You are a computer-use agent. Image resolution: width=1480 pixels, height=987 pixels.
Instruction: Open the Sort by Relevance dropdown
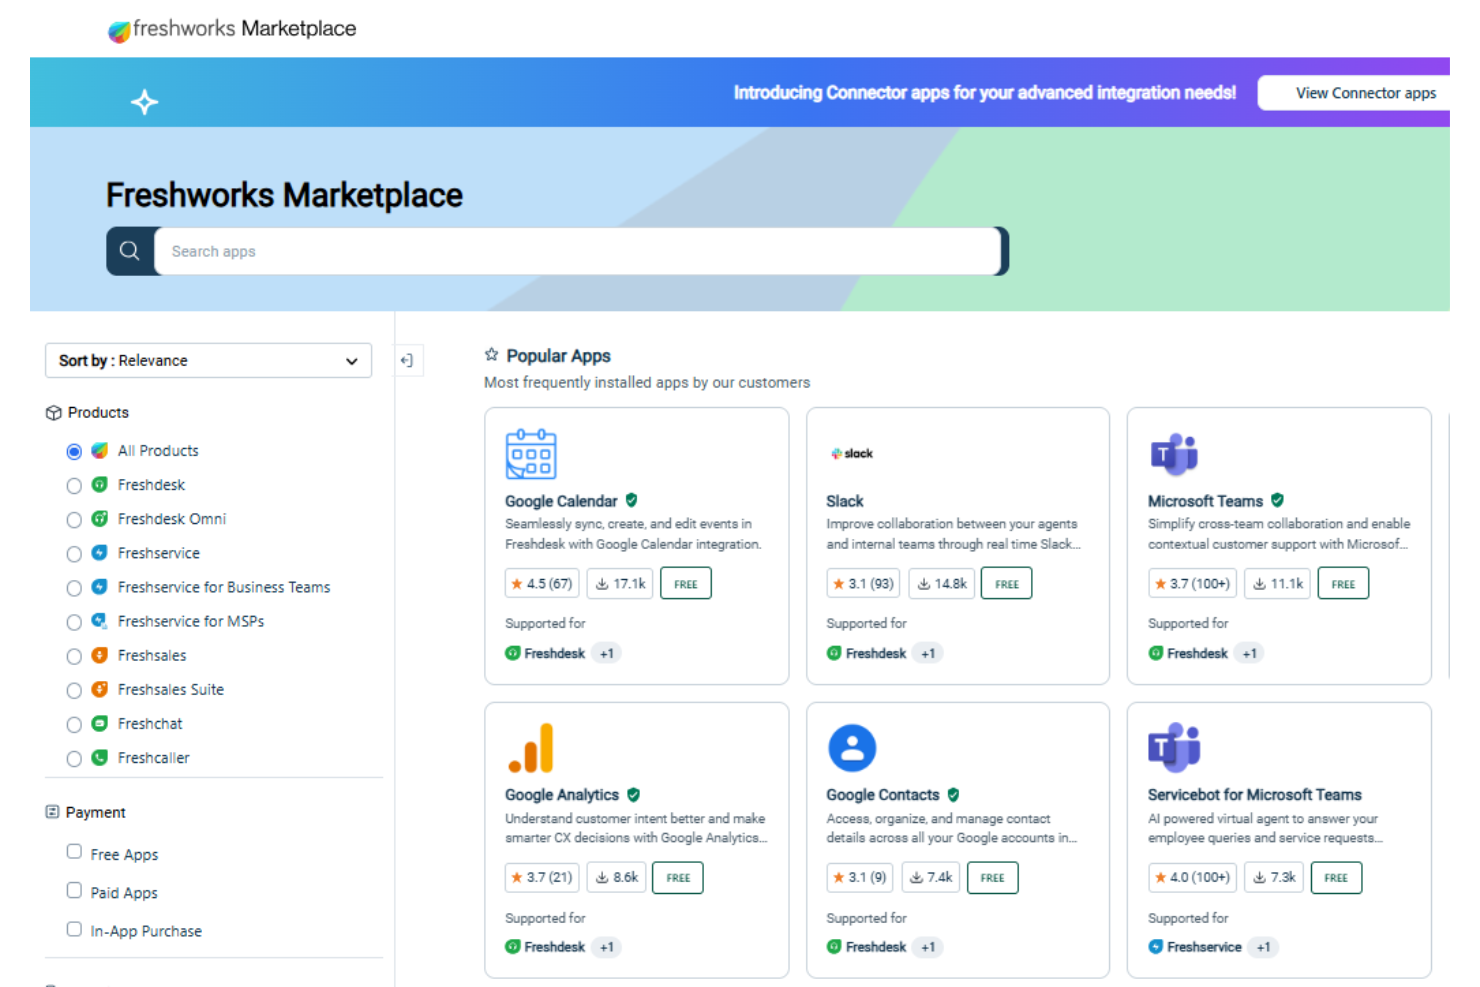208,360
